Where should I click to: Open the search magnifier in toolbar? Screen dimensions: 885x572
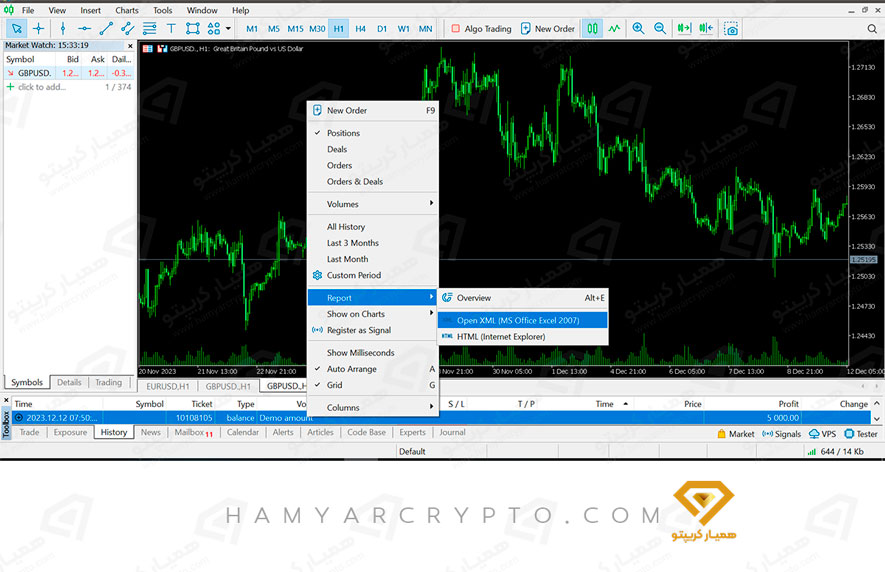(872, 29)
